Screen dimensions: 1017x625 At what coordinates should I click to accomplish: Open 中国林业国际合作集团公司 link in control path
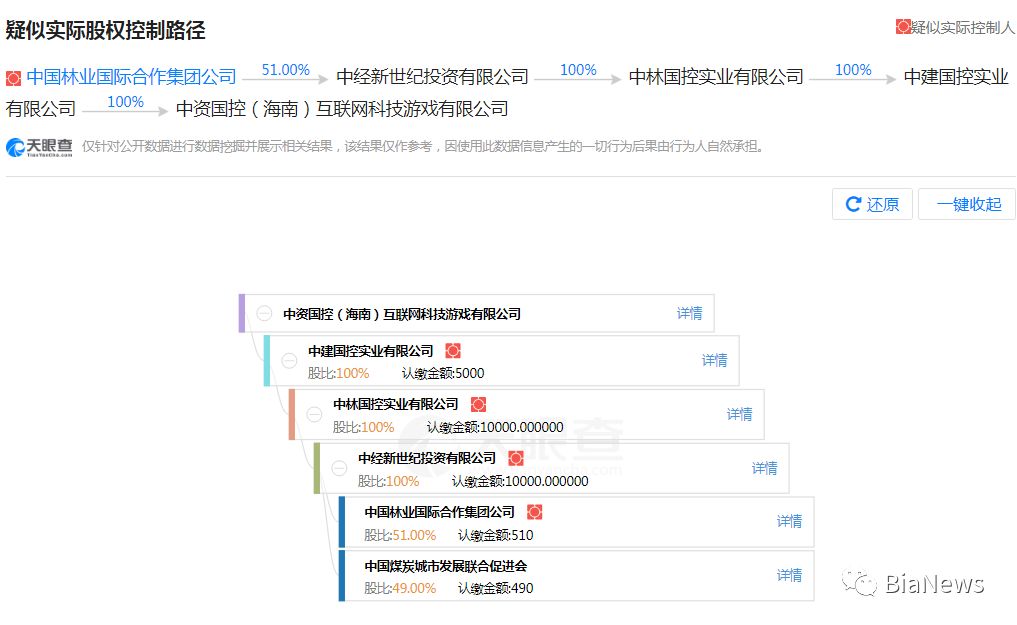[132, 77]
